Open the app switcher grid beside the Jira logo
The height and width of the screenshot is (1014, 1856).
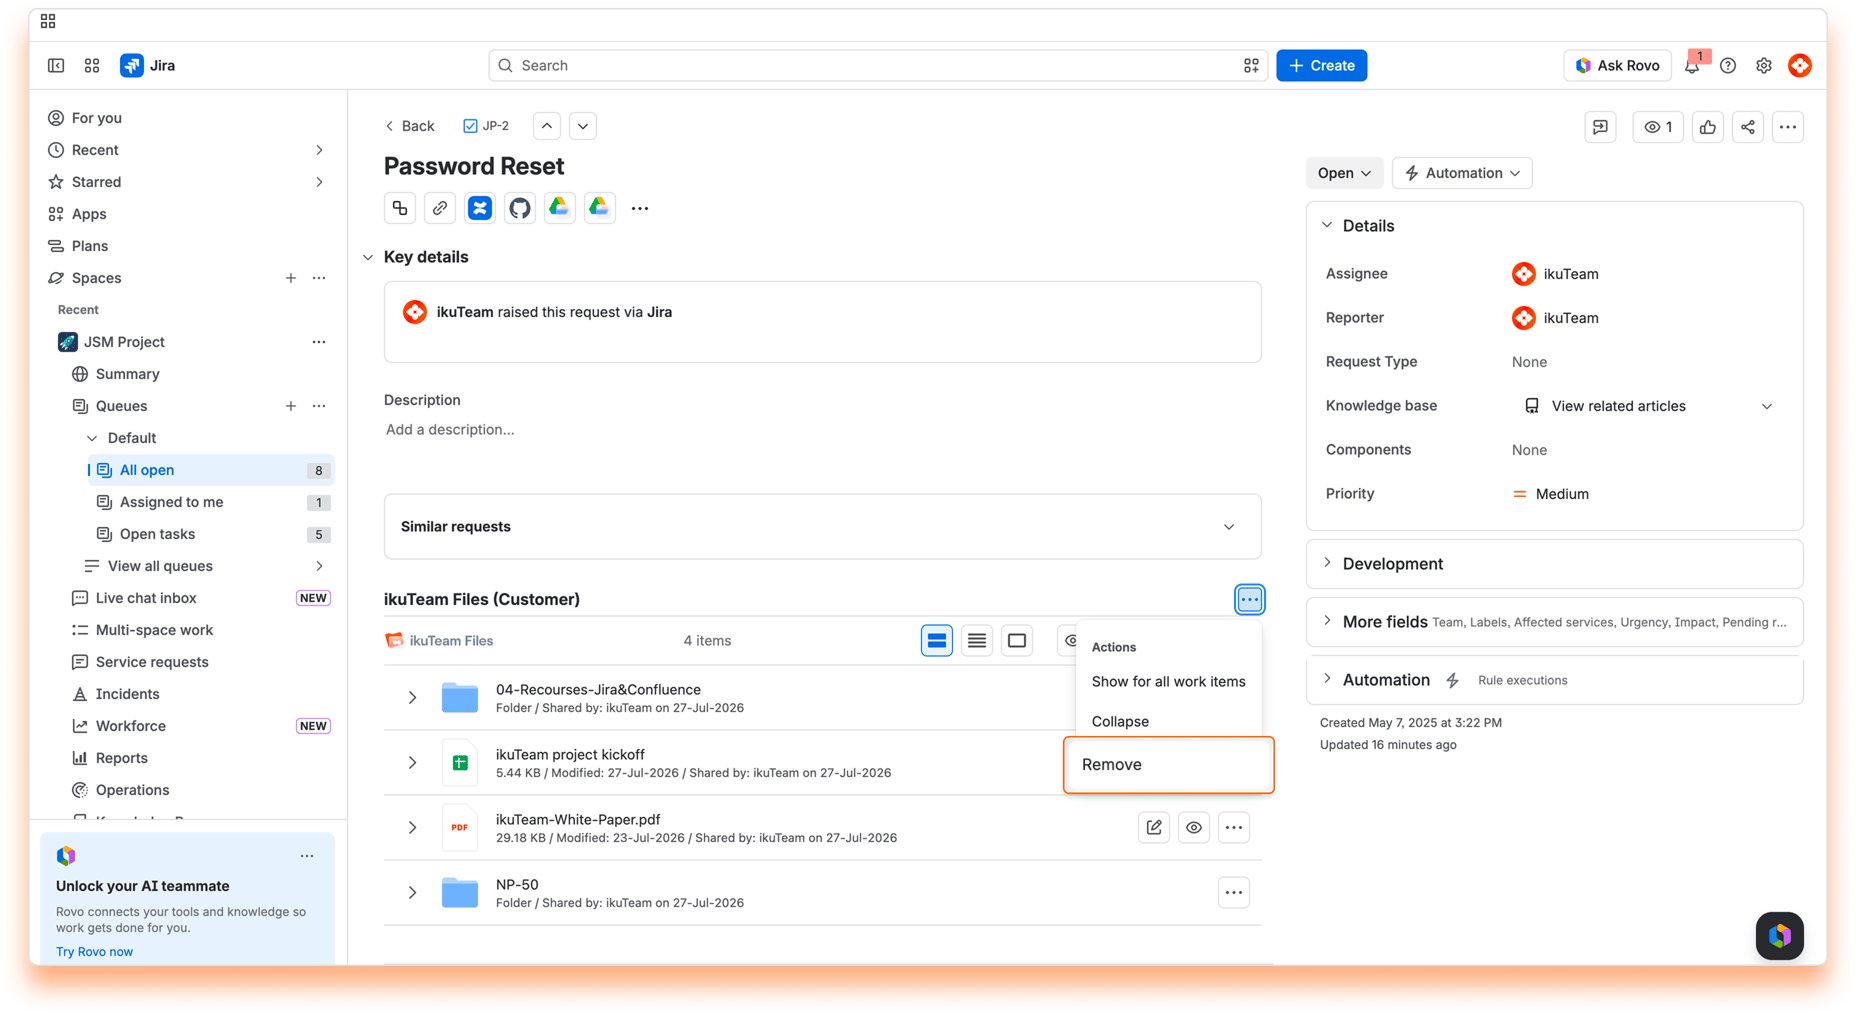click(92, 65)
